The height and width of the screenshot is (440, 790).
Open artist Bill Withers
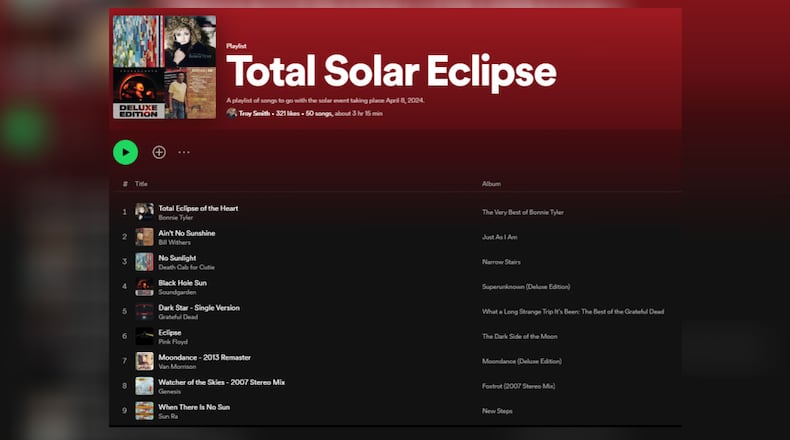point(174,242)
